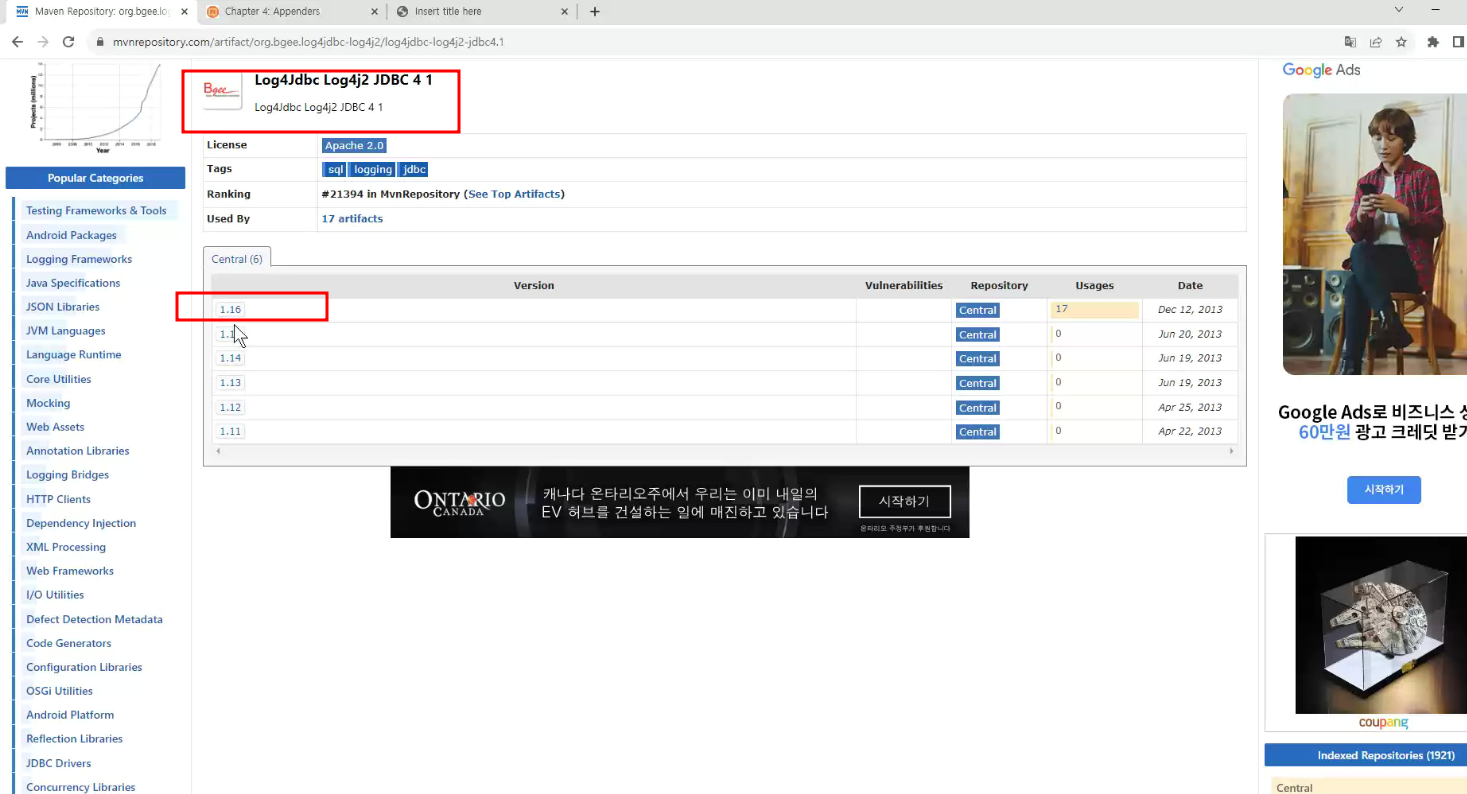Open the extensions puzzle icon
The height and width of the screenshot is (794, 1467).
pos(1433,42)
